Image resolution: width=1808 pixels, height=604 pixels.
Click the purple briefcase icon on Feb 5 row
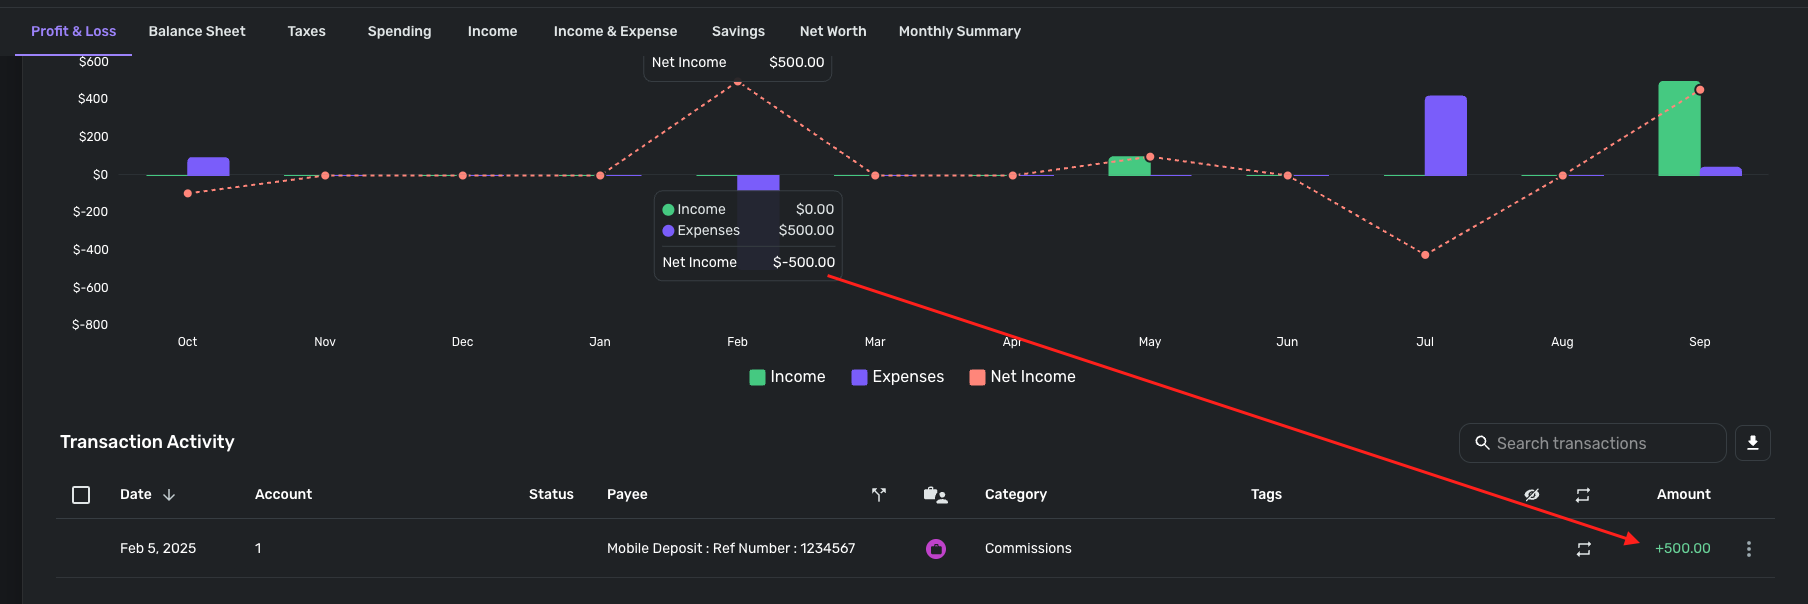coord(935,549)
